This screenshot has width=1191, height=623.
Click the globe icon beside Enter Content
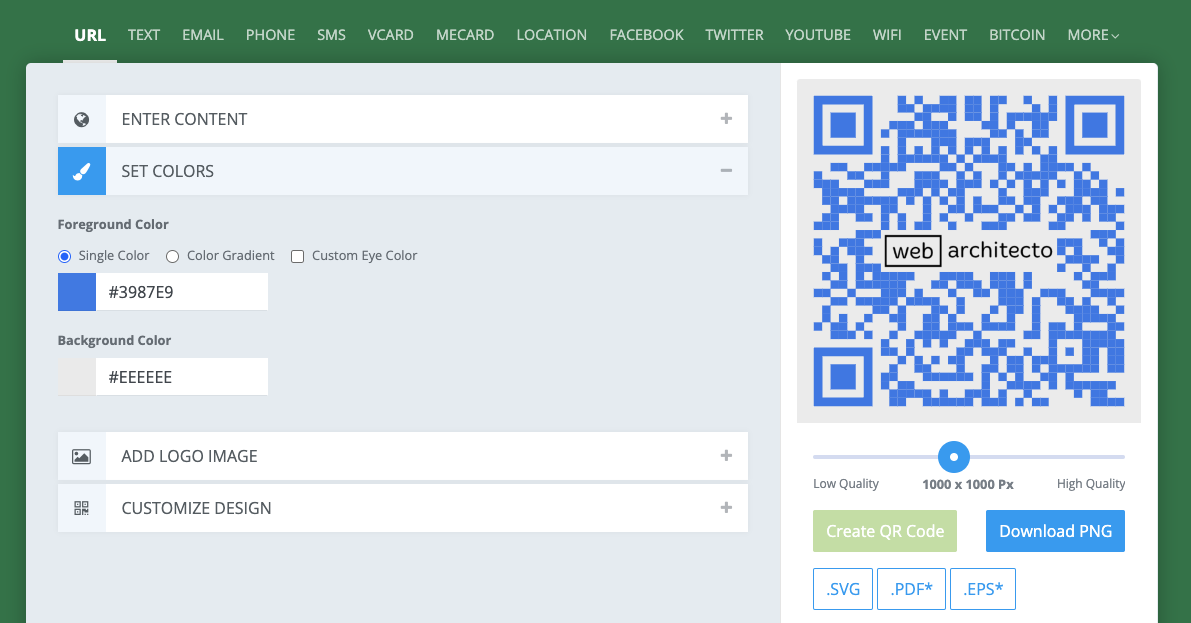tap(82, 119)
